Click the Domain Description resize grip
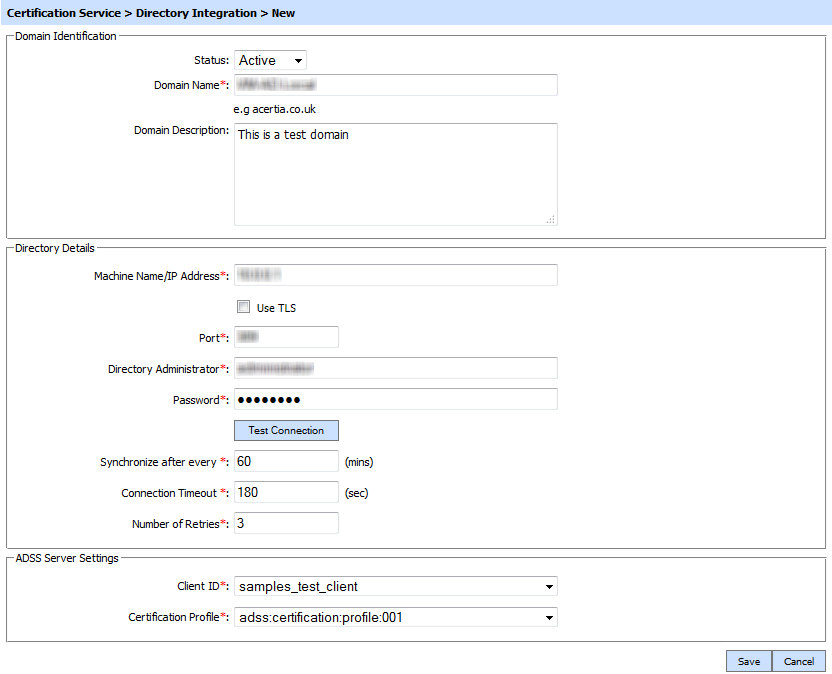The height and width of the screenshot is (674, 832). point(550,219)
